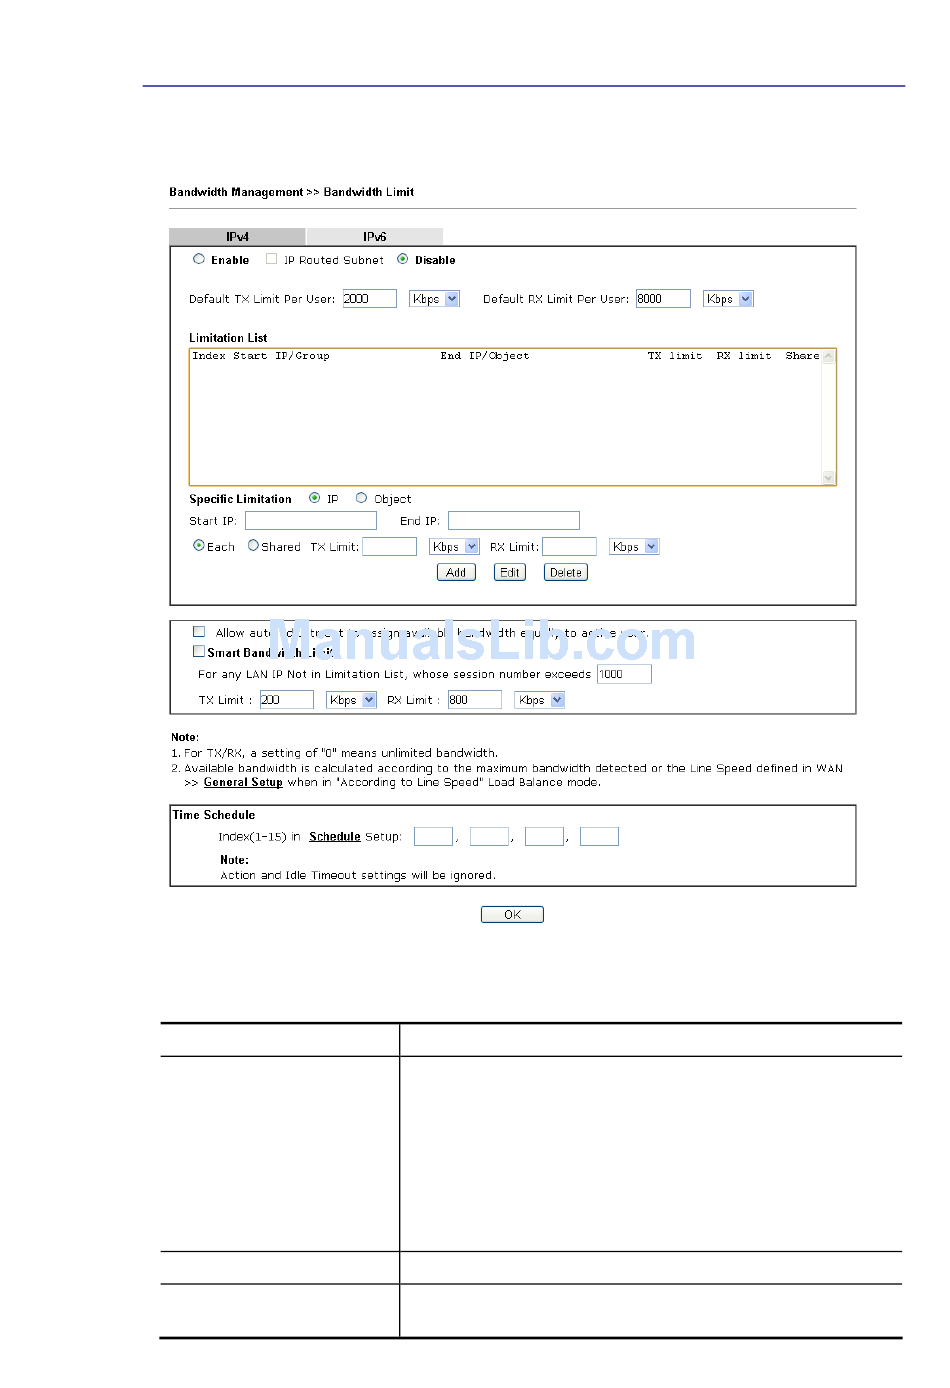Viewport: 950px width, 1388px height.
Task: Open the Default RX Limit Kbps dropdown
Action: (x=729, y=299)
